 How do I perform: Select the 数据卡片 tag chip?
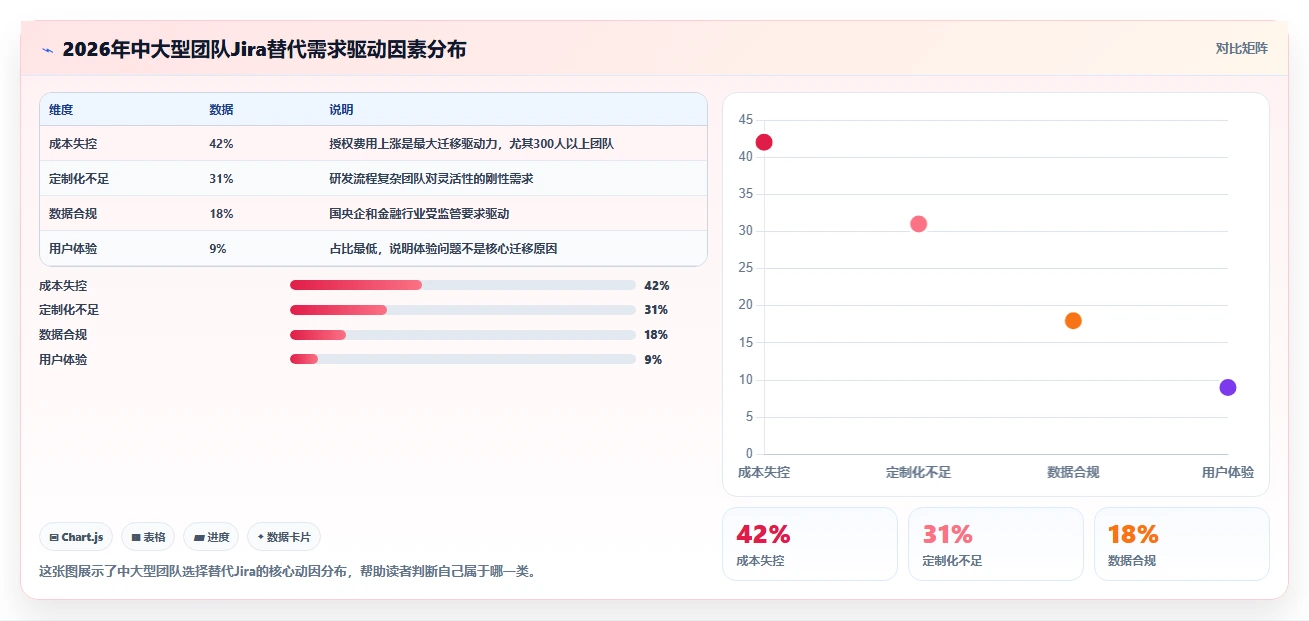(284, 537)
